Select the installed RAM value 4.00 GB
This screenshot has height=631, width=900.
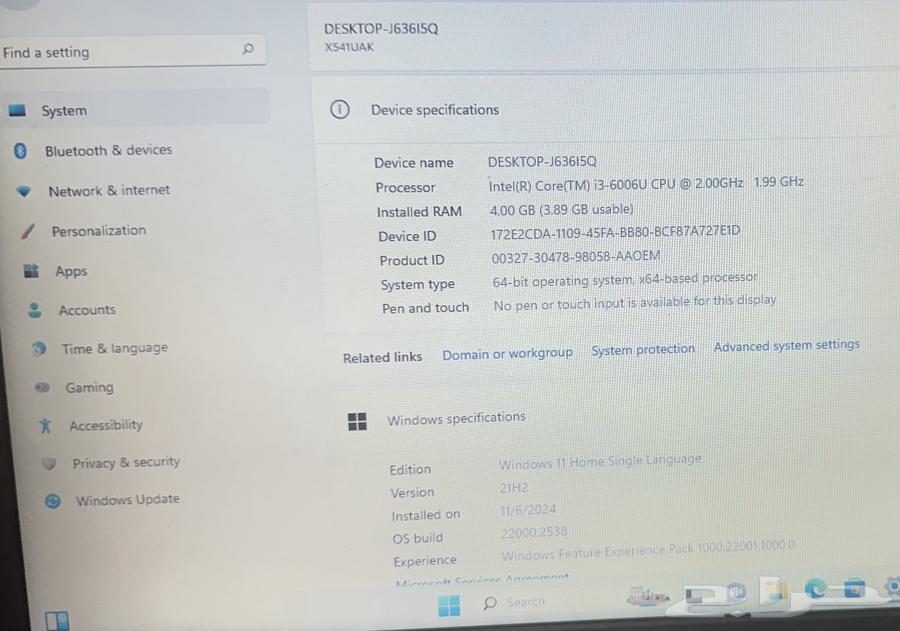[x=561, y=210]
